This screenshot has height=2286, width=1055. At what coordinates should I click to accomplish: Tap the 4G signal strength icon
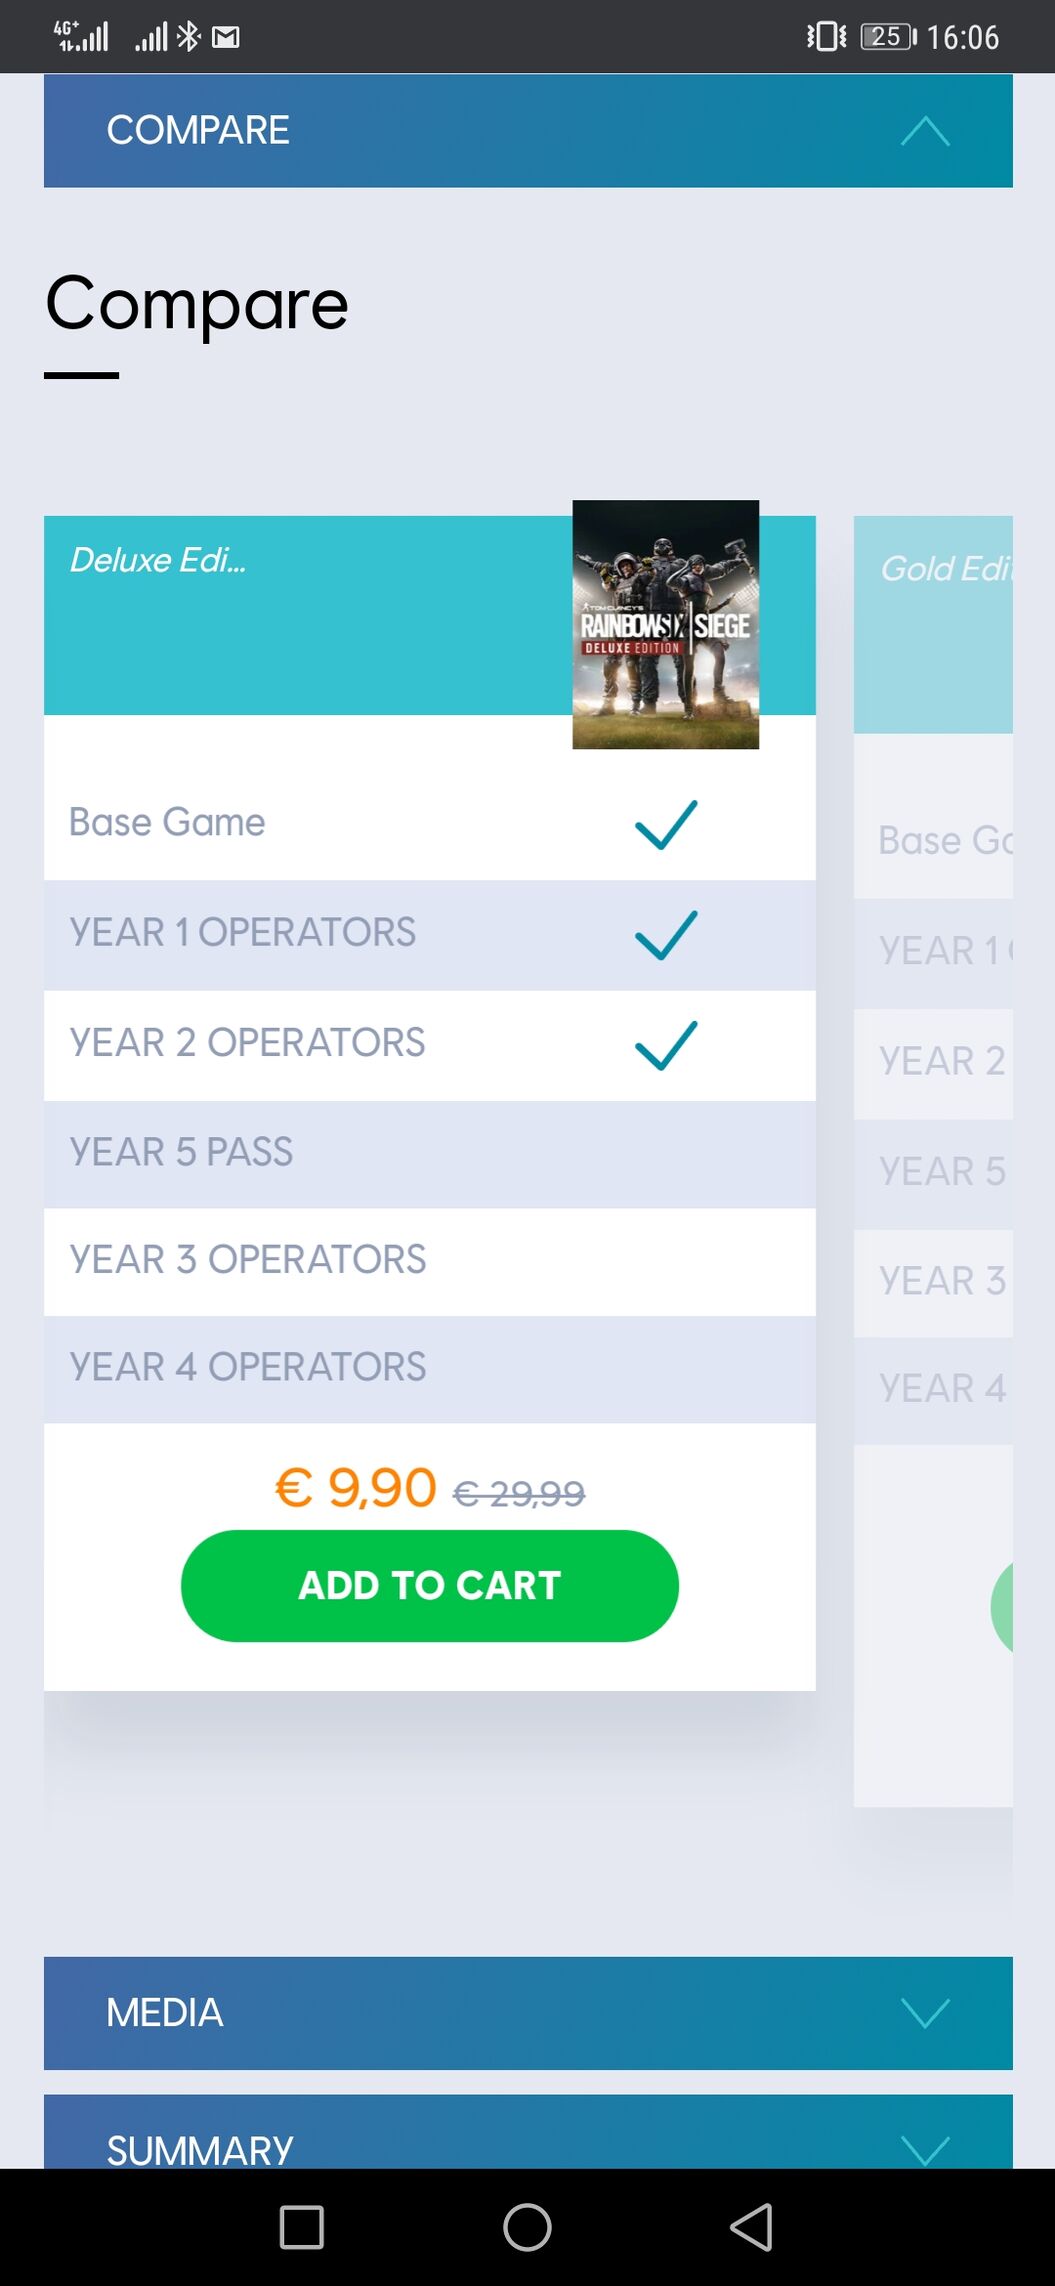[81, 36]
